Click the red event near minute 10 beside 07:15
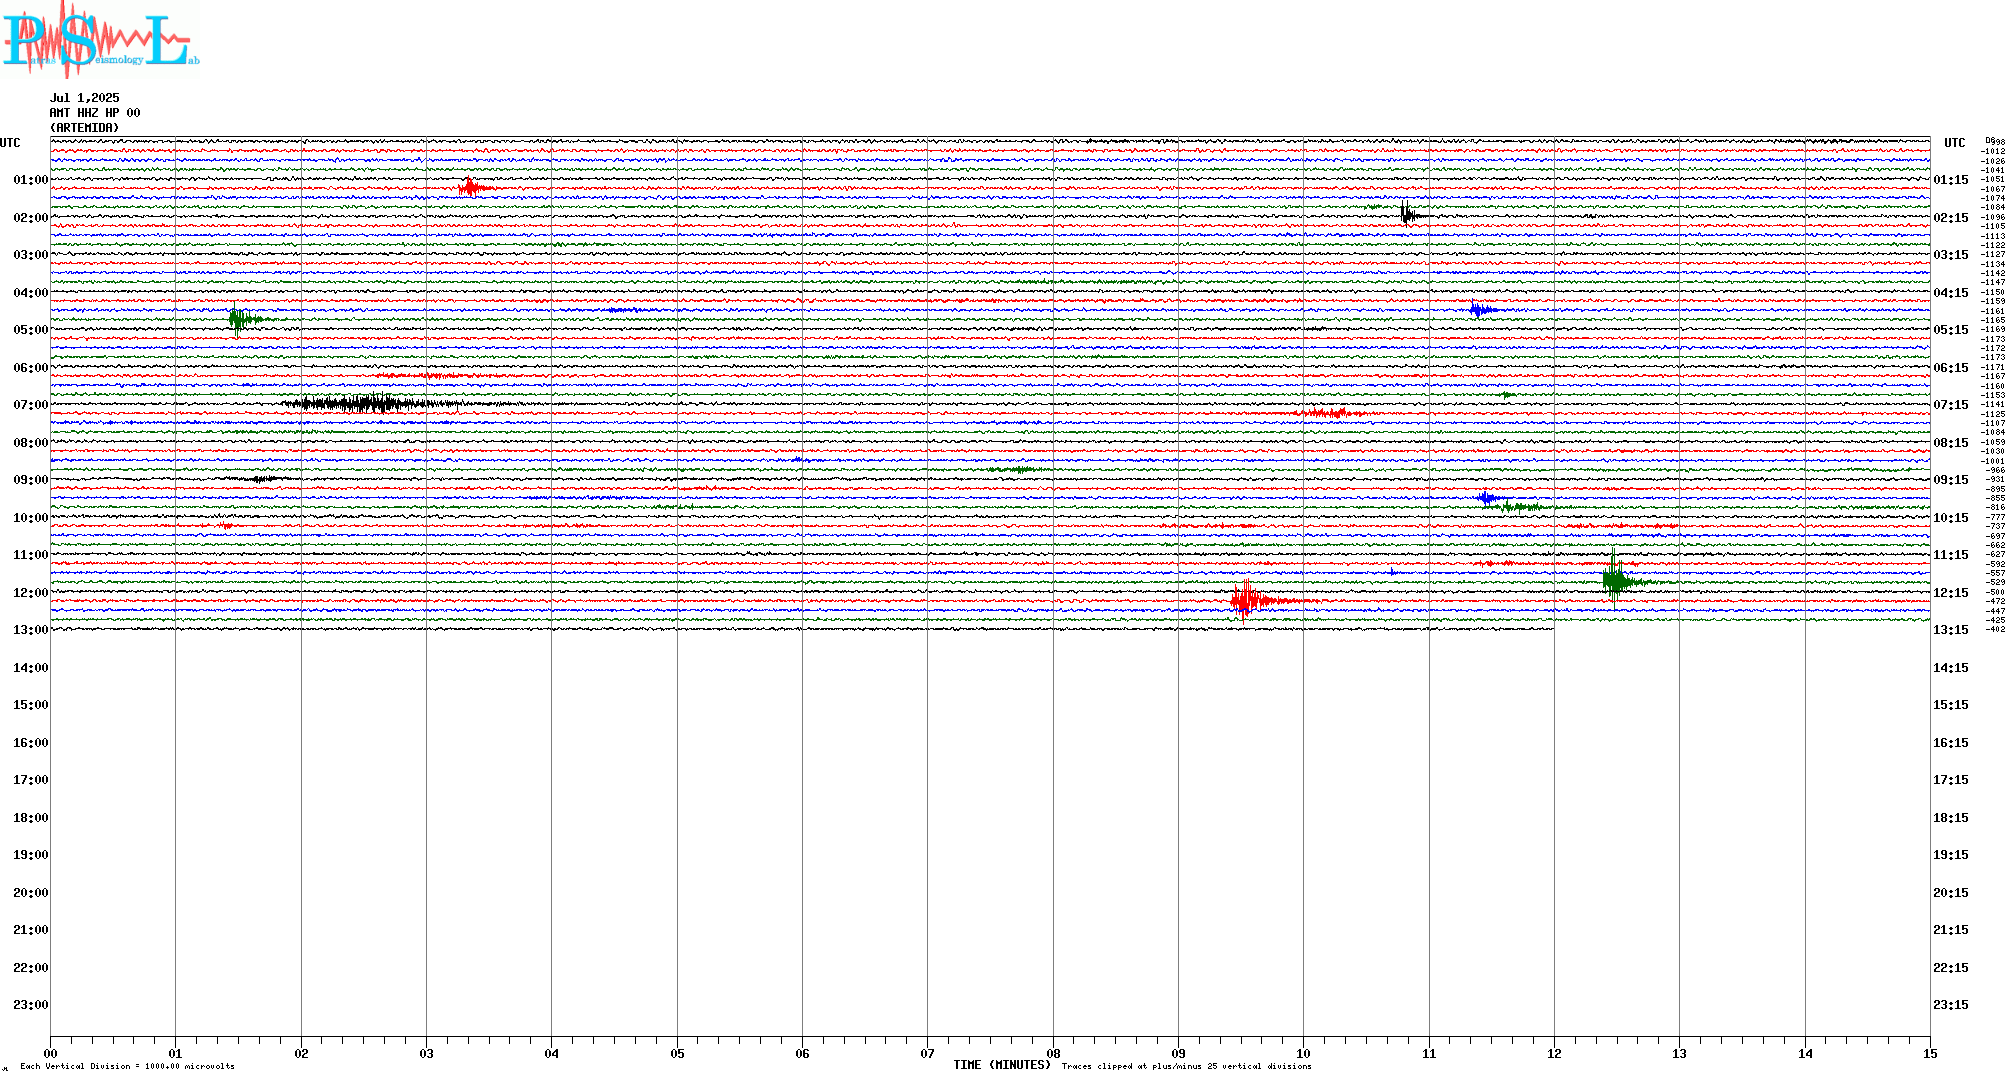This screenshot has width=2010, height=1080. [x=1328, y=413]
